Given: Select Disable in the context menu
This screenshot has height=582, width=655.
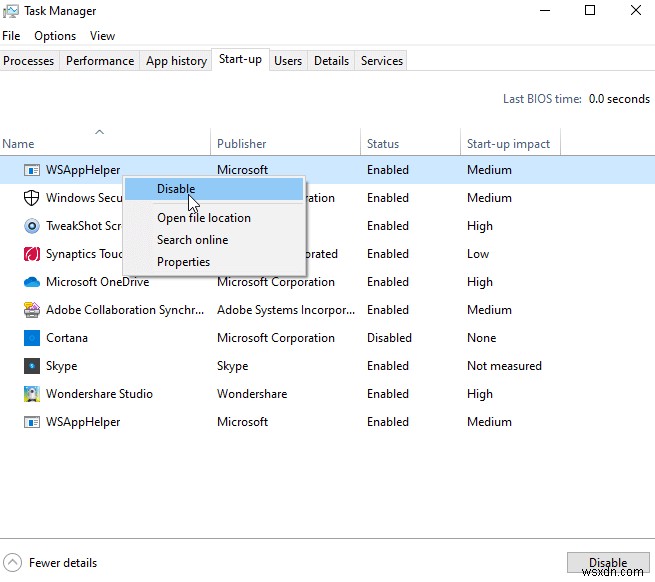Looking at the screenshot, I should coord(214,189).
